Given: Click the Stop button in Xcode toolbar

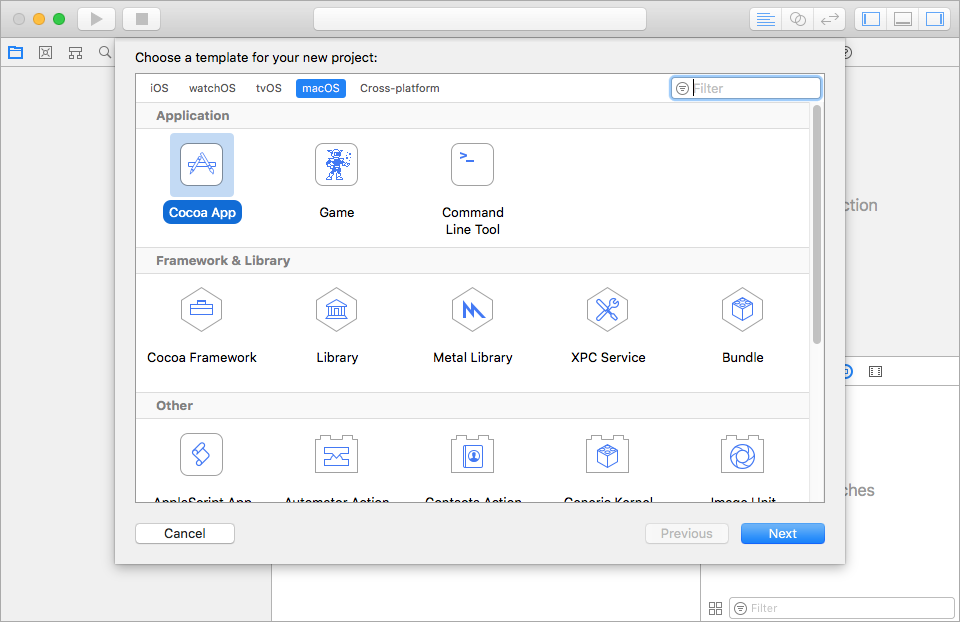Looking at the screenshot, I should [141, 19].
